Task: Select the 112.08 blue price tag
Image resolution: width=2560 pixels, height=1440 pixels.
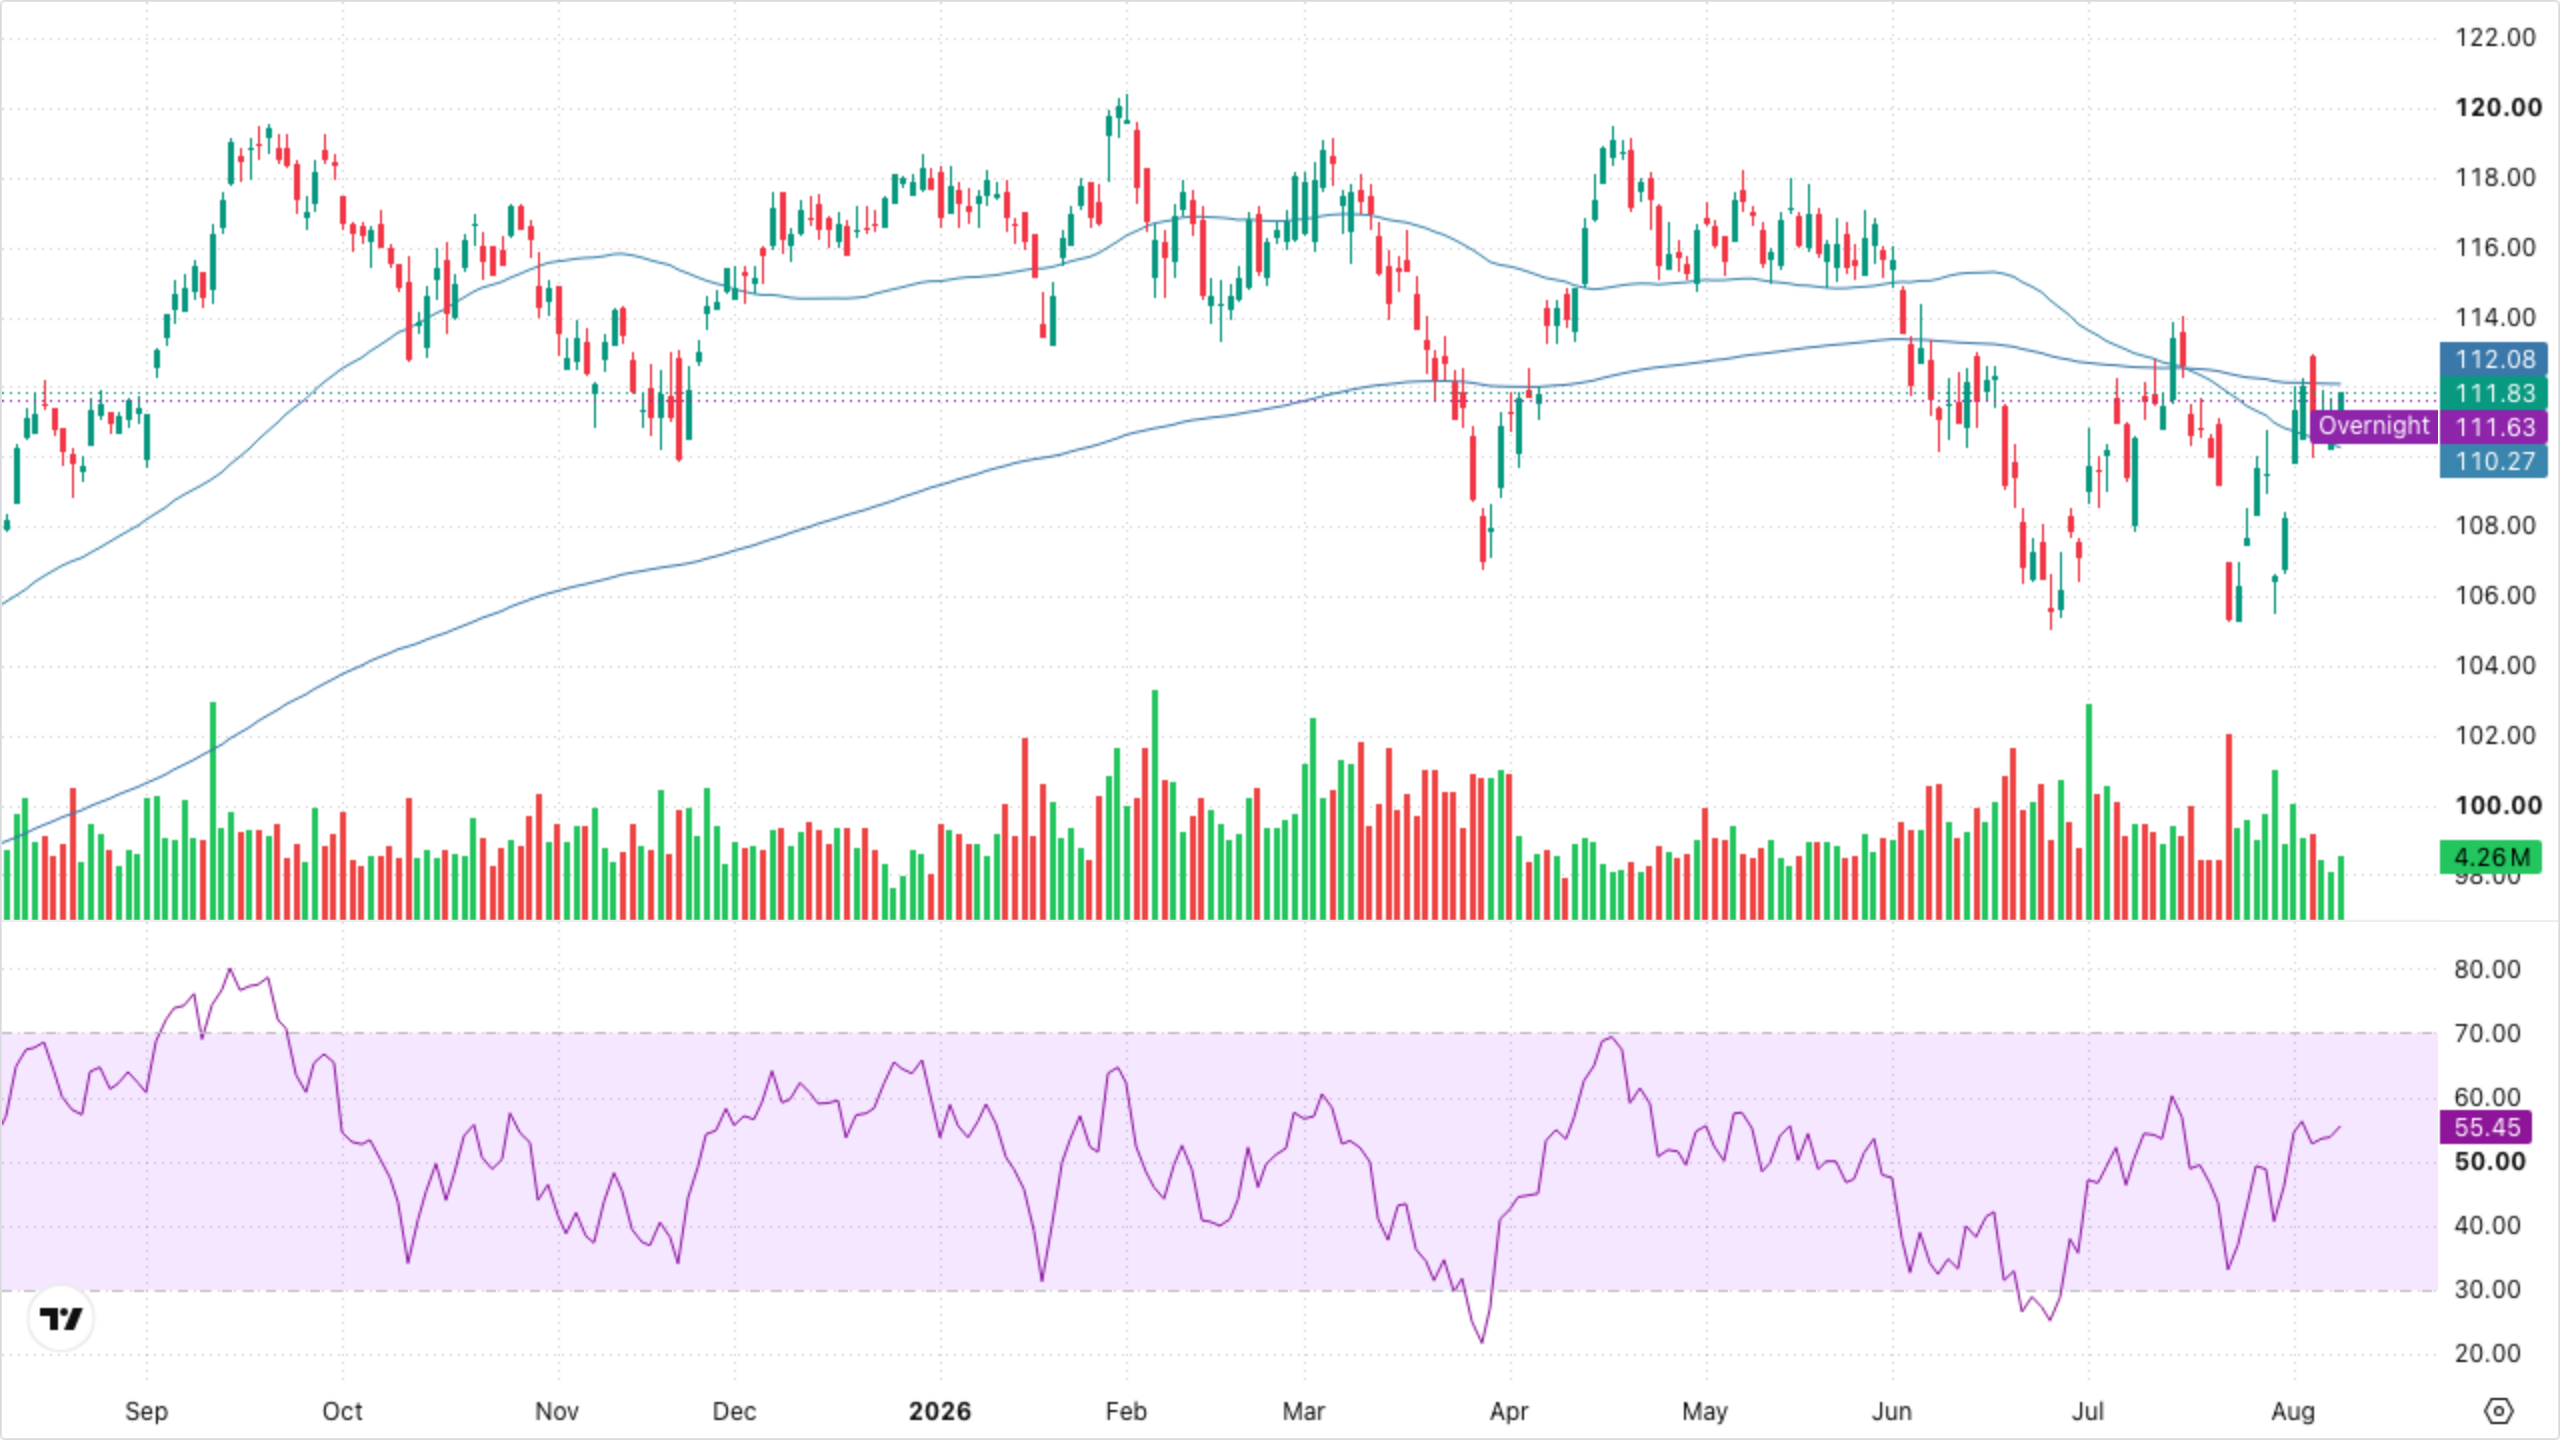Action: (x=2494, y=359)
